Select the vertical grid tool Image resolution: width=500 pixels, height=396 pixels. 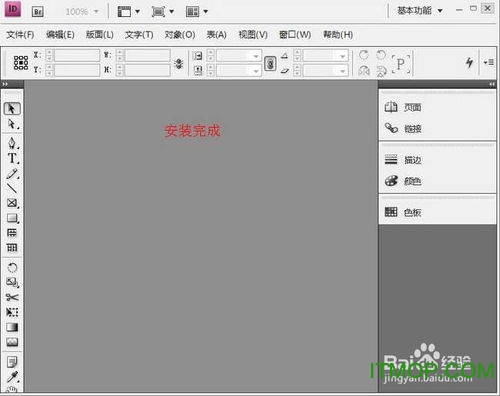[12, 248]
